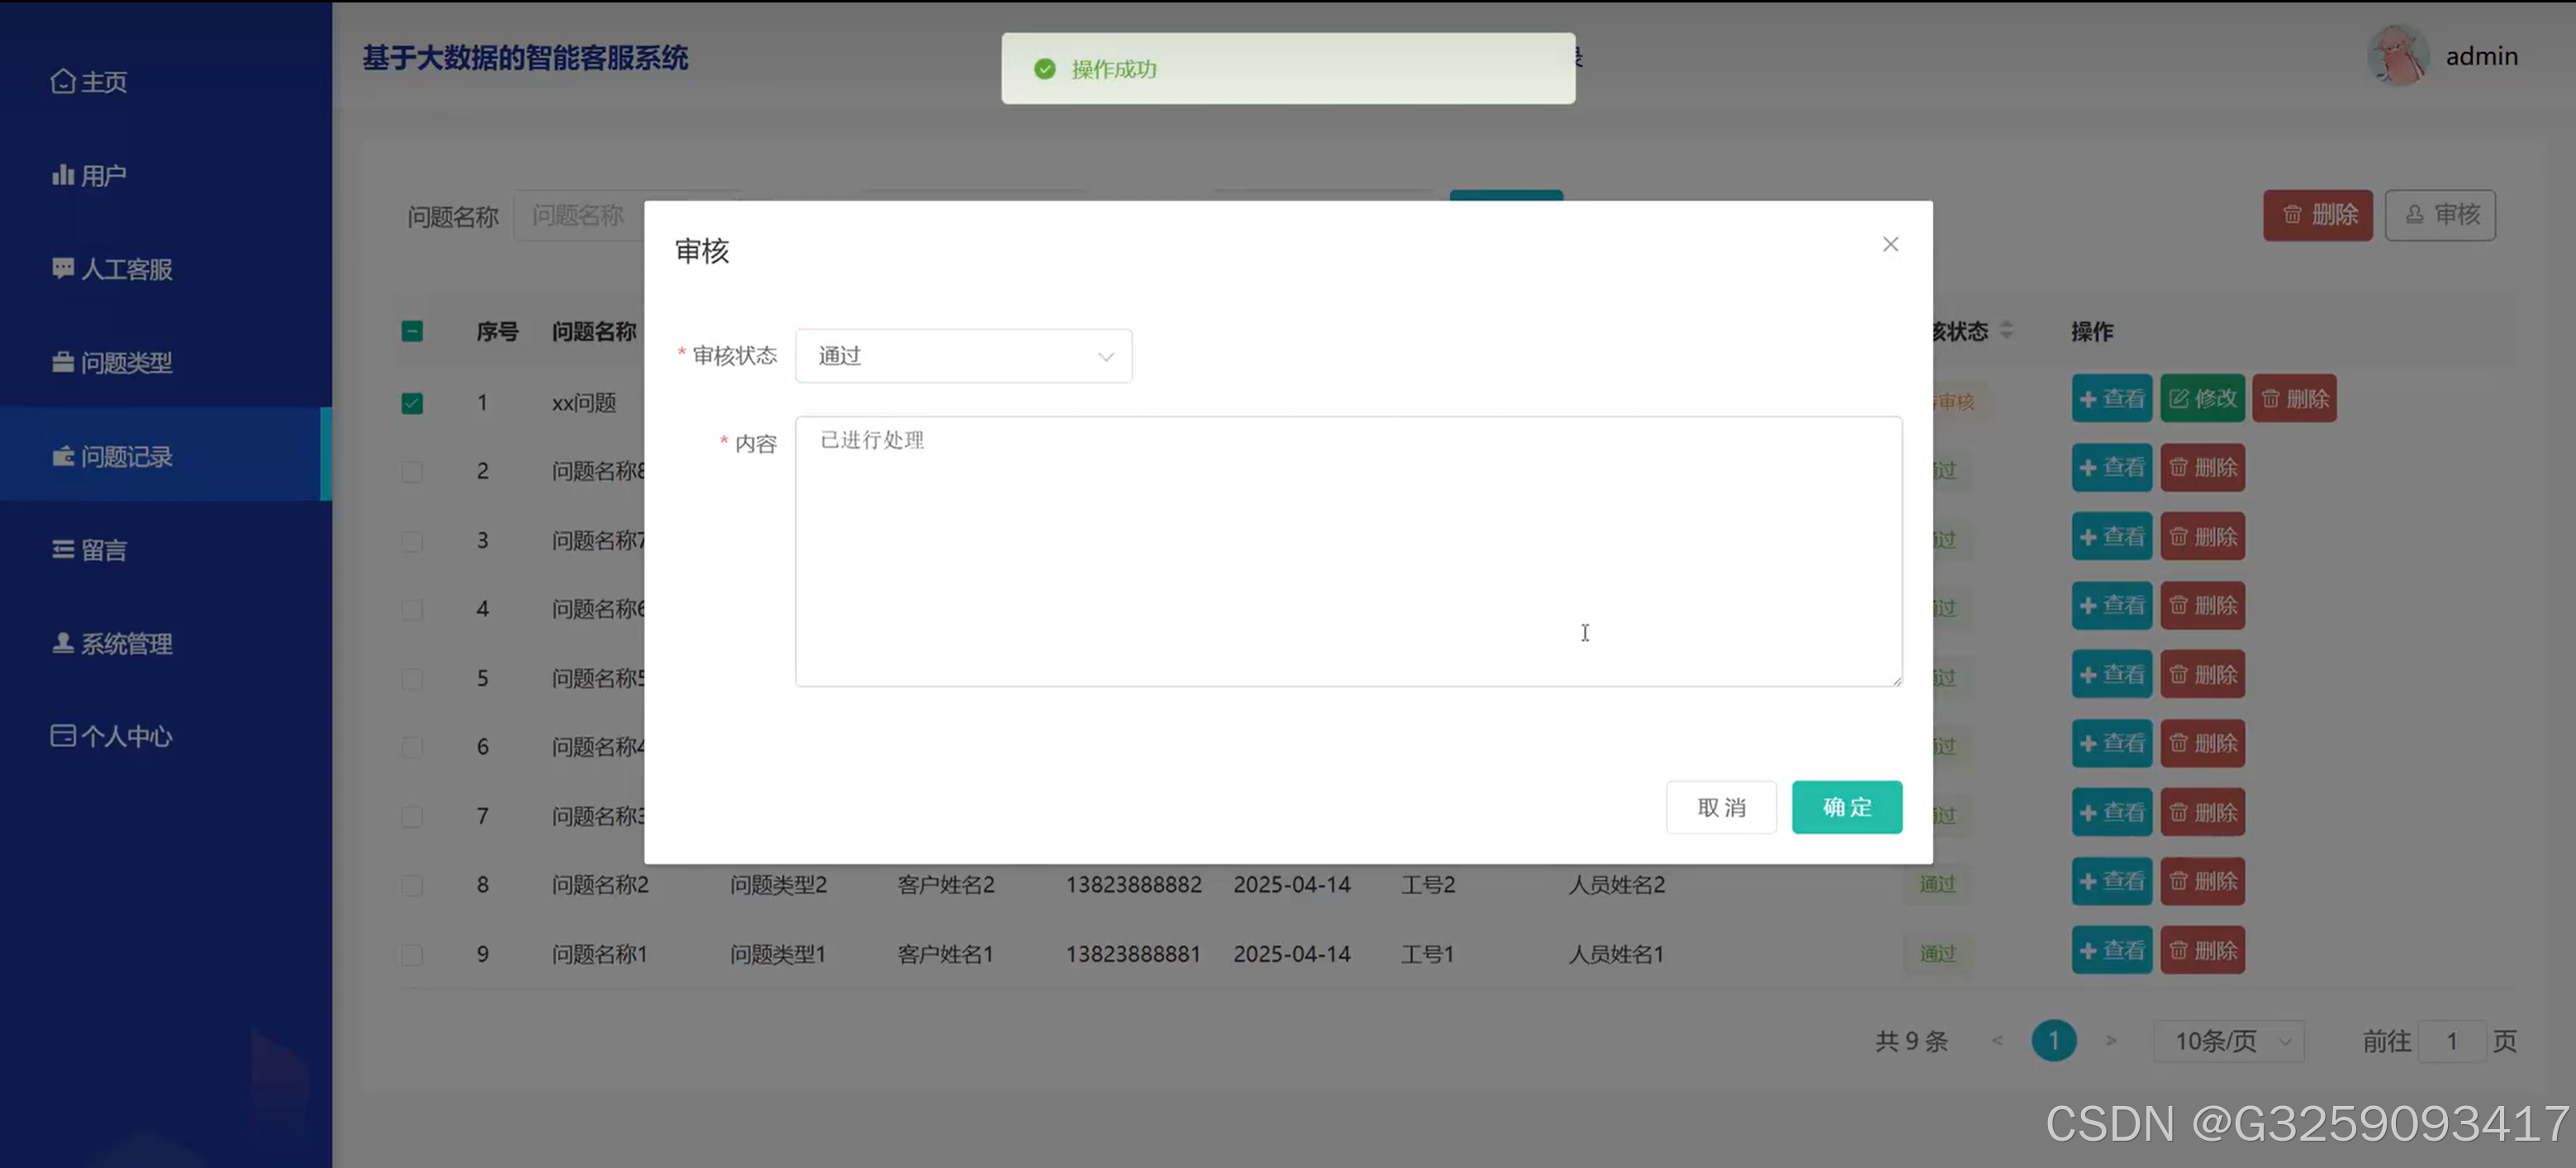Click the card icon beside 个人中心
This screenshot has width=2576, height=1168.
click(63, 736)
